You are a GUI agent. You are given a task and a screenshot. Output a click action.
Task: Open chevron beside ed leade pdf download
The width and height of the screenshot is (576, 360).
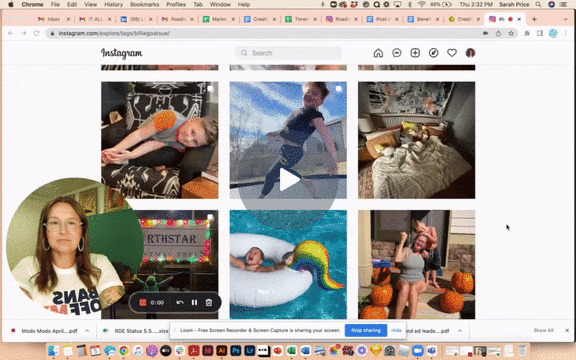click(460, 331)
